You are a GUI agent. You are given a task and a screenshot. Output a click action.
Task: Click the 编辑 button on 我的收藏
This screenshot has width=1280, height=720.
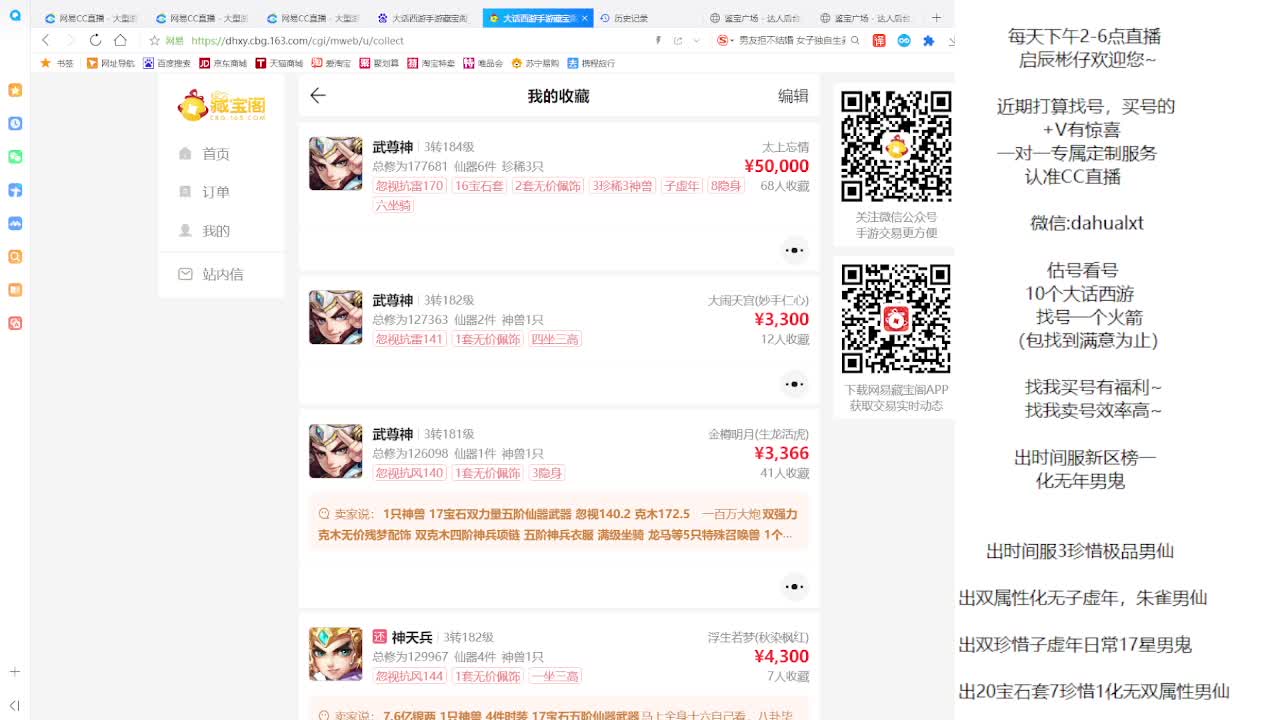(x=793, y=96)
